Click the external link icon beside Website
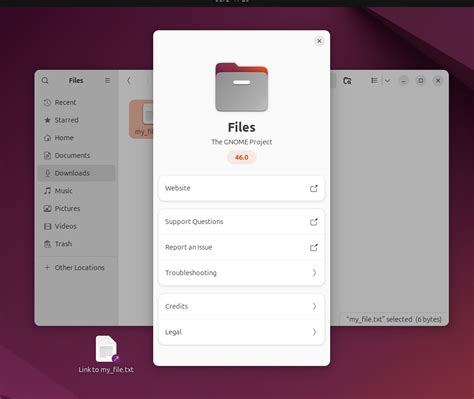The height and width of the screenshot is (399, 474). coord(314,188)
